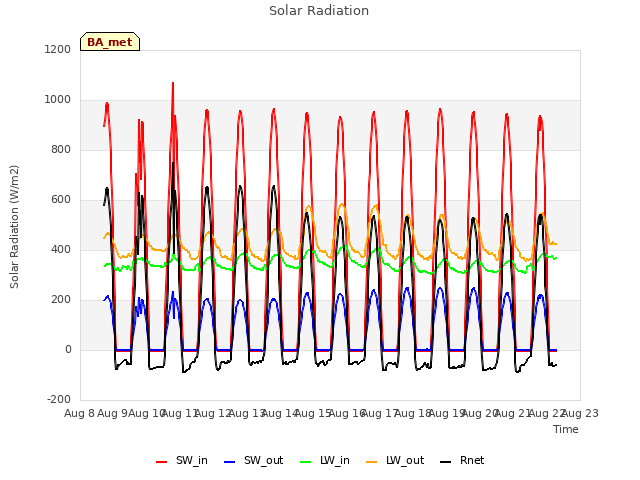
Task: Click the black Rnet legend swatch
Action: pyautogui.click(x=445, y=462)
